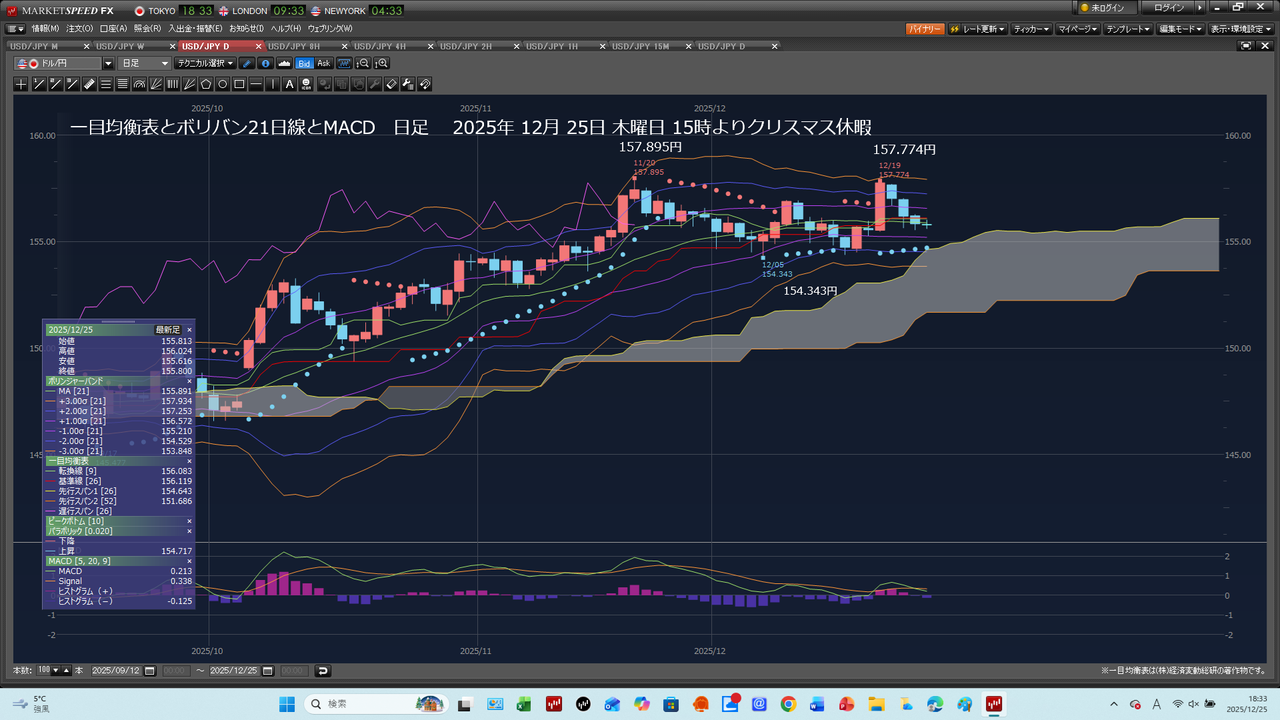
Task: Select the pentagon shape drawing tool
Action: click(206, 84)
